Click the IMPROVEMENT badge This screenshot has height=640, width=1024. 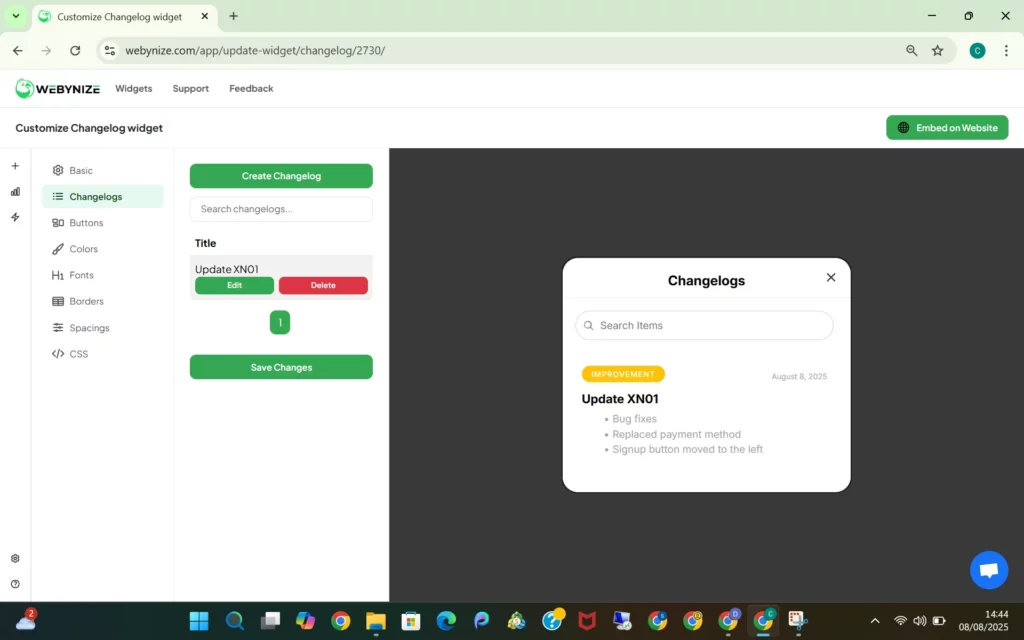click(623, 374)
